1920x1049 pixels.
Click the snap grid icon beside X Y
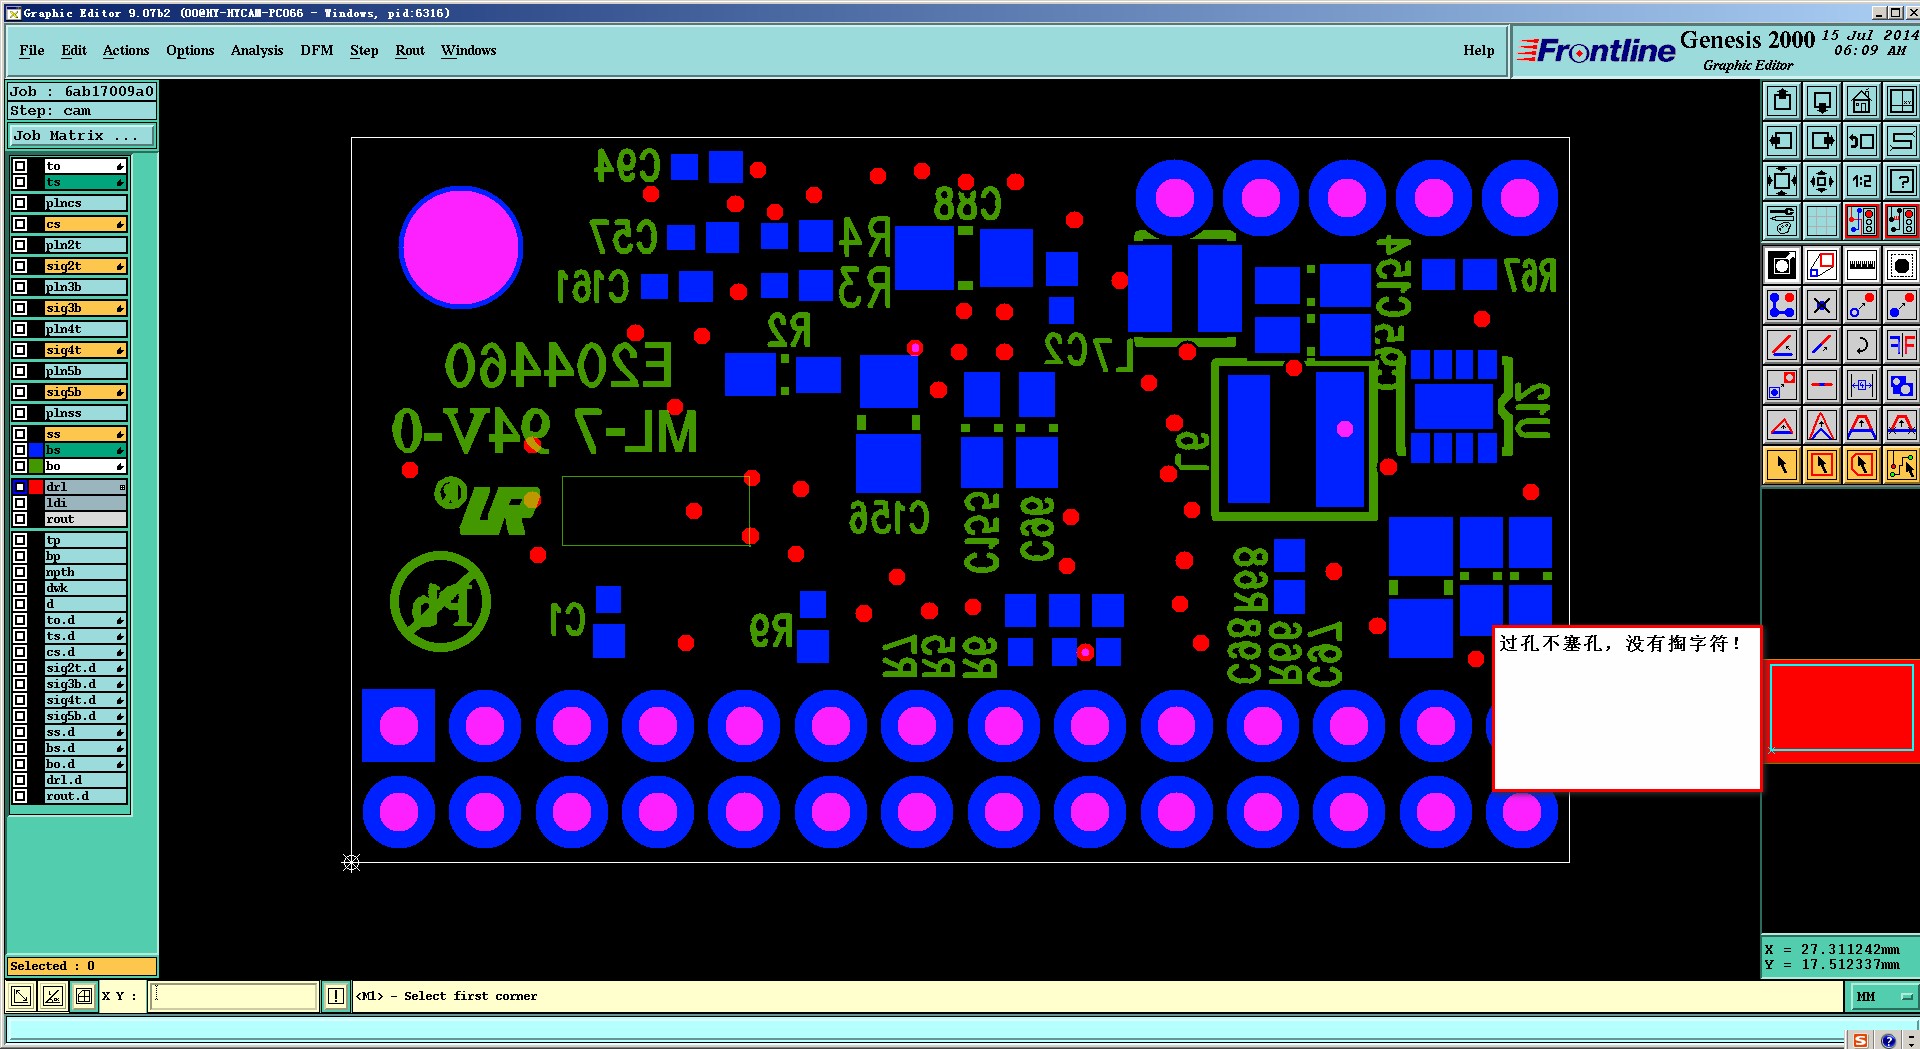[x=84, y=996]
